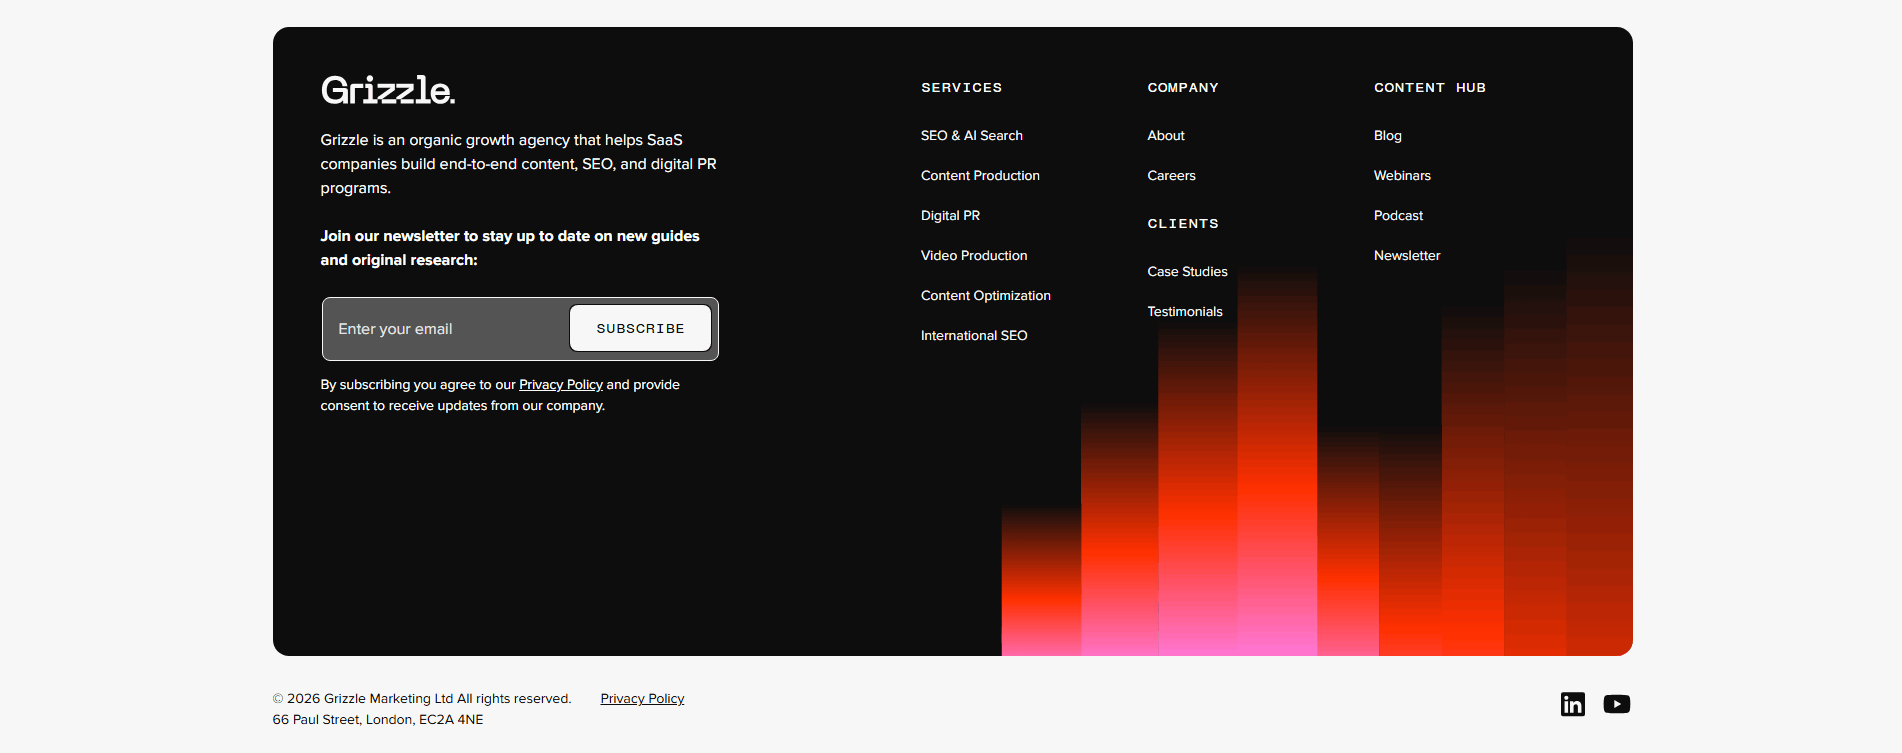
Task: Click the SERVICES column heading
Action: click(x=961, y=87)
